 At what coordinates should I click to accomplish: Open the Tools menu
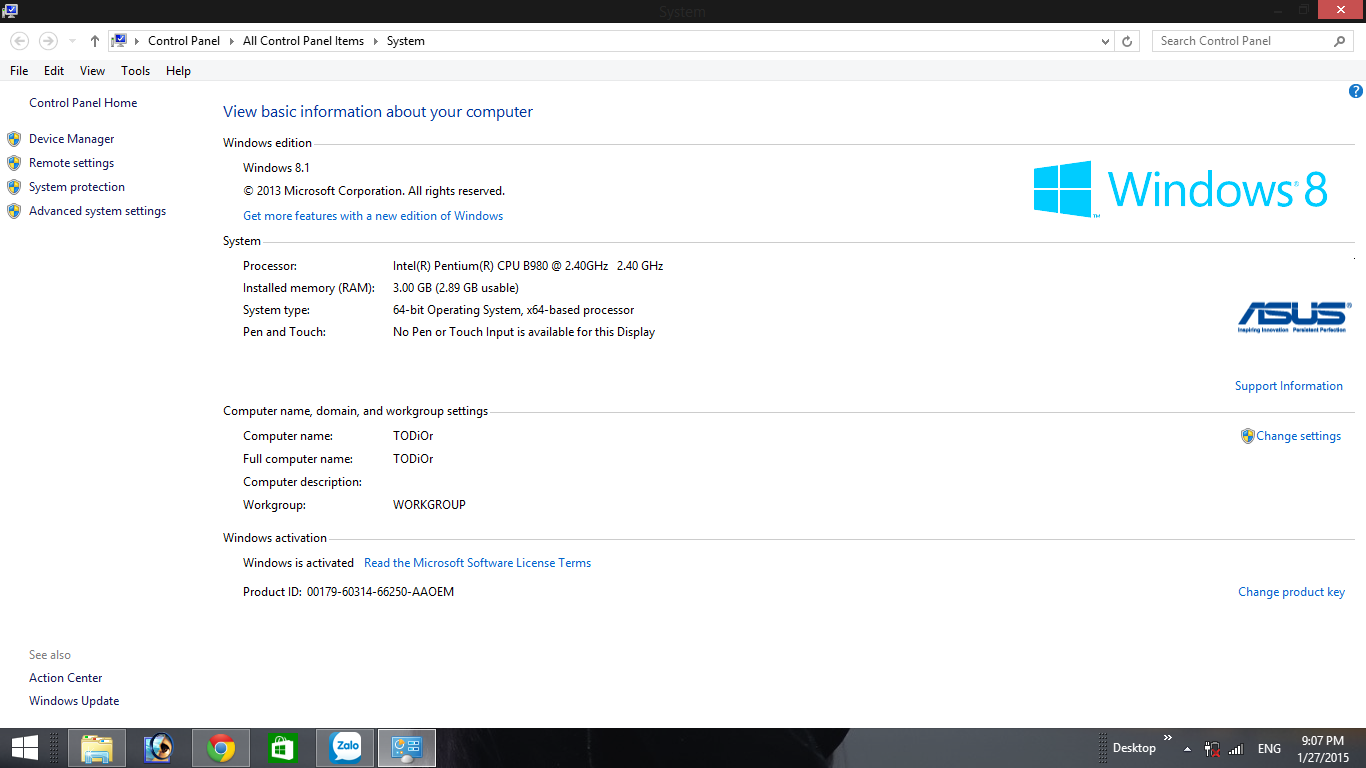(135, 71)
